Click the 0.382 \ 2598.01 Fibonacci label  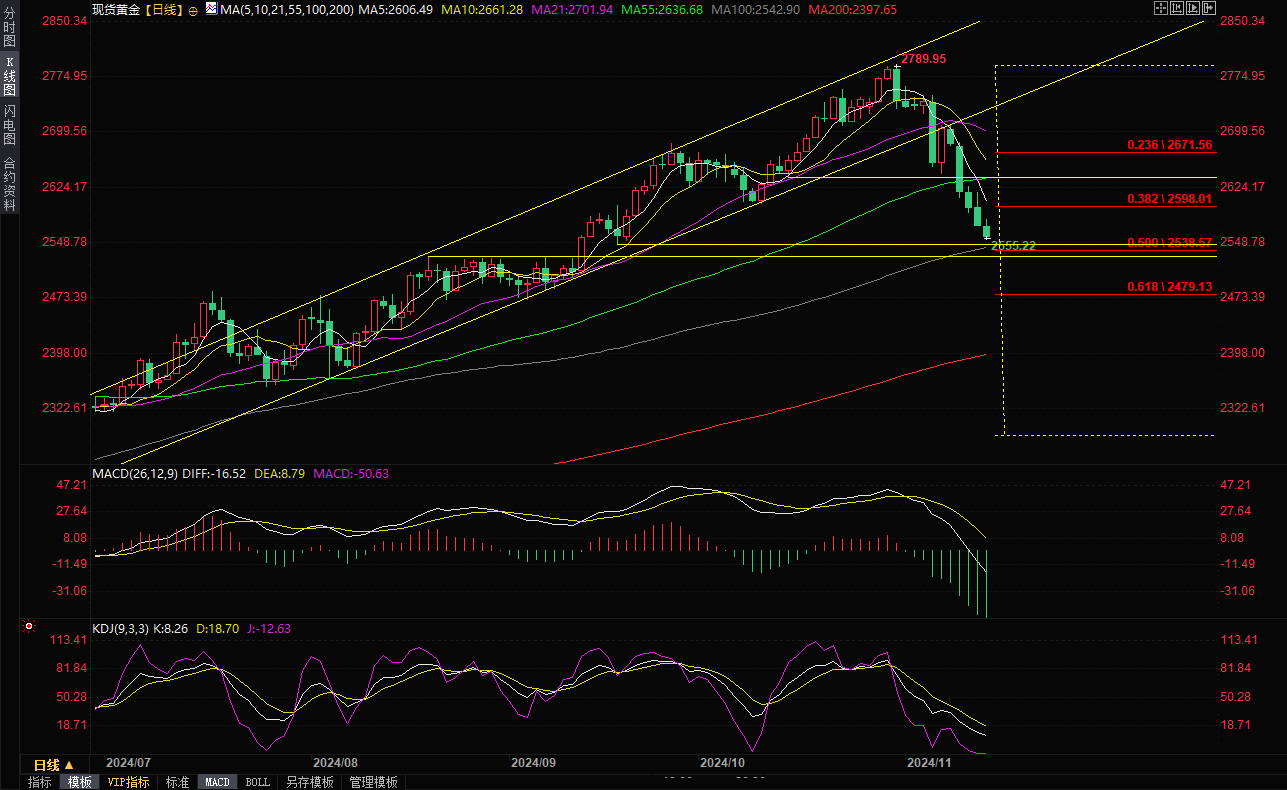[x=1169, y=199]
